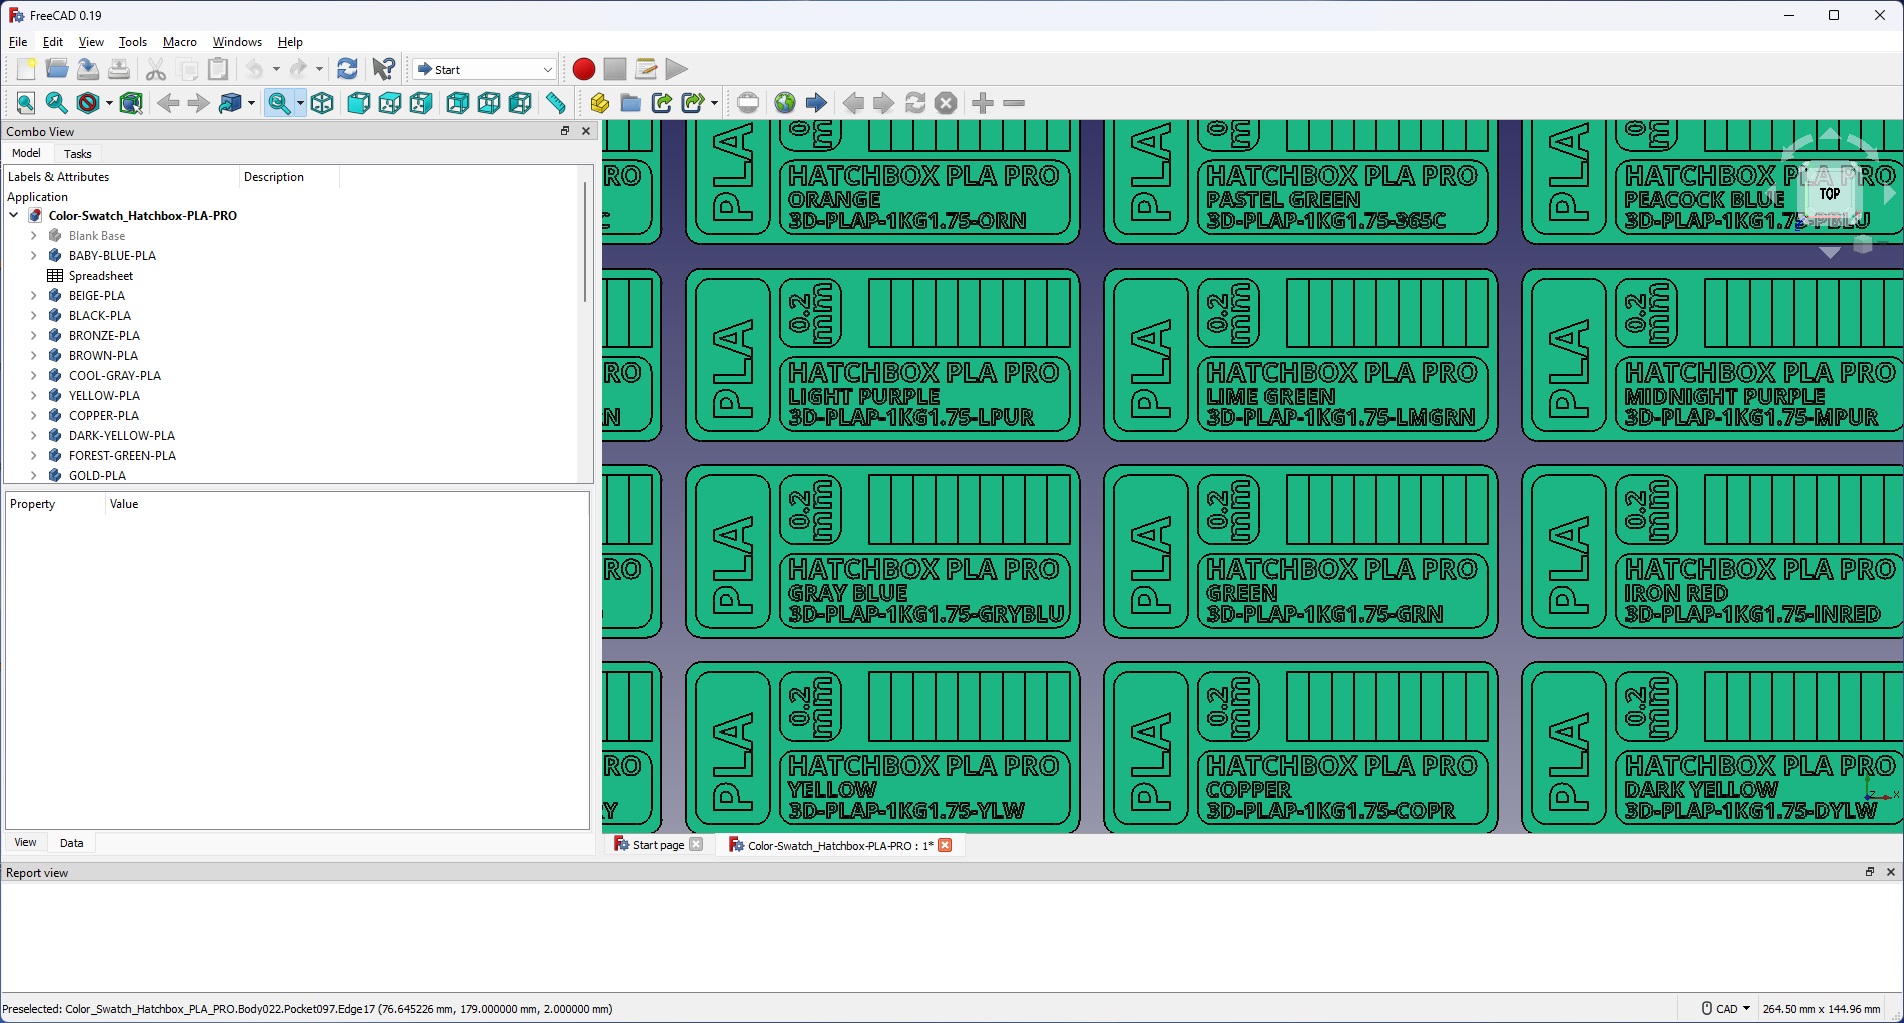Toggle the sync view magnifier button

point(279,103)
